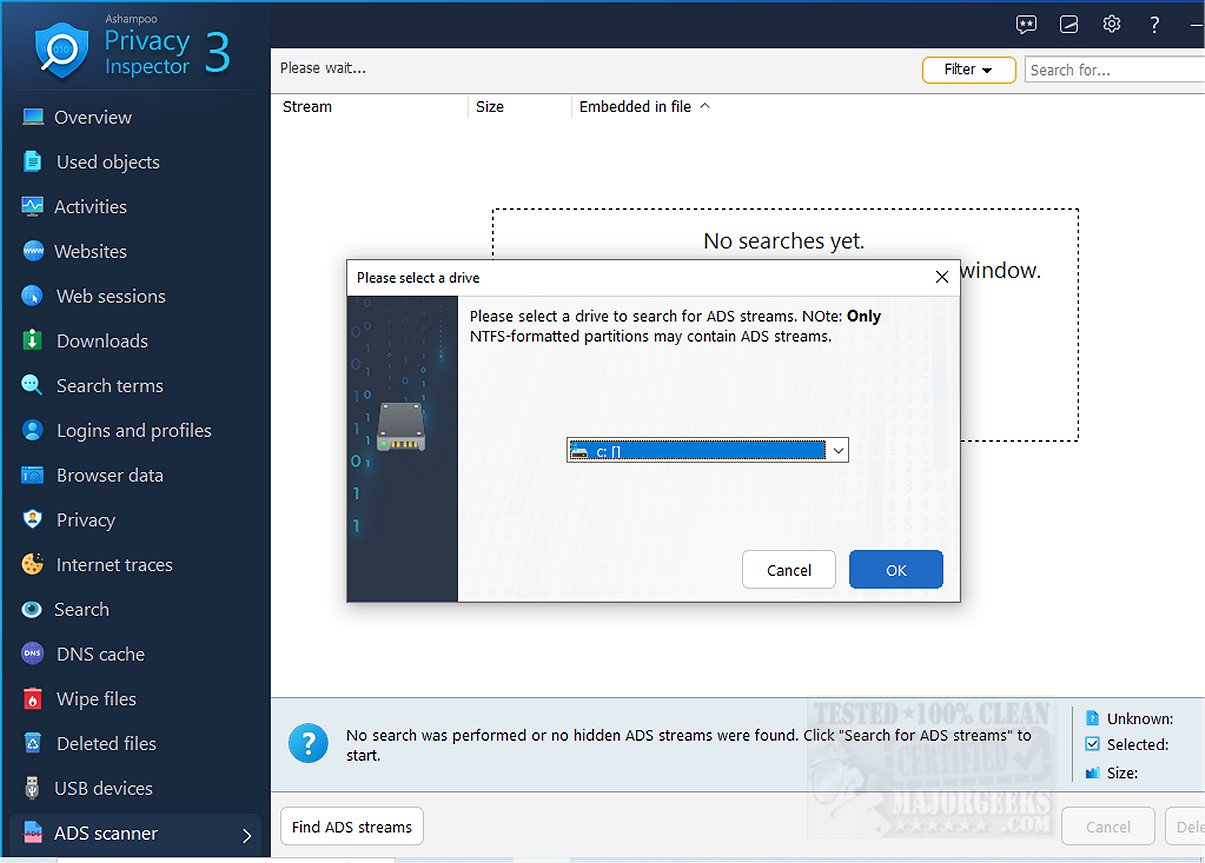1205x863 pixels.
Task: Open the Logins and profiles section
Action: click(134, 430)
